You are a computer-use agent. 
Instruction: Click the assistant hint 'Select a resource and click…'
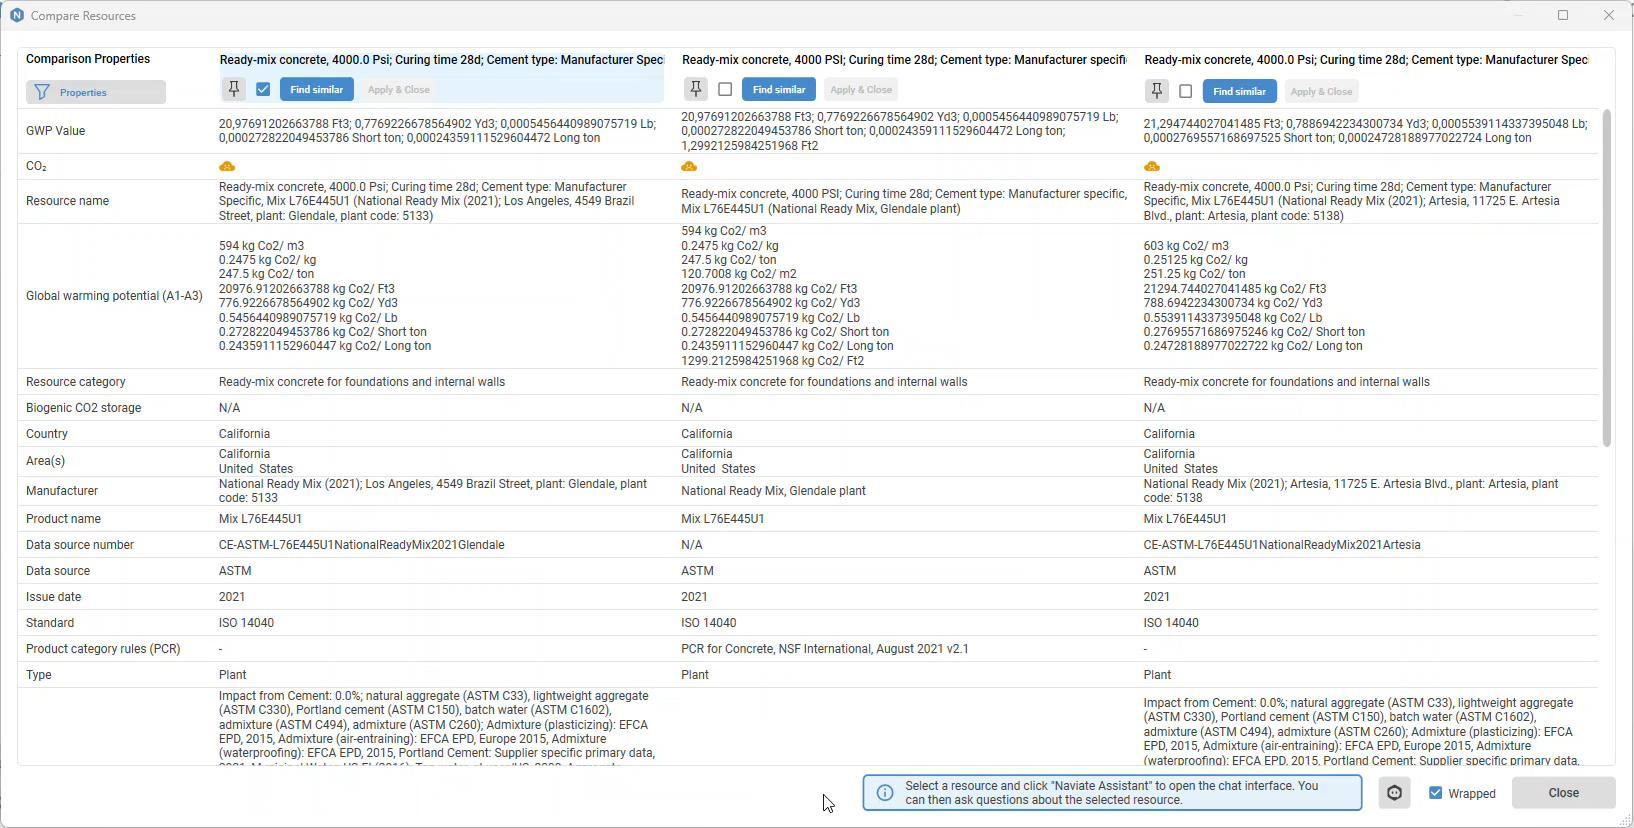click(x=1112, y=793)
